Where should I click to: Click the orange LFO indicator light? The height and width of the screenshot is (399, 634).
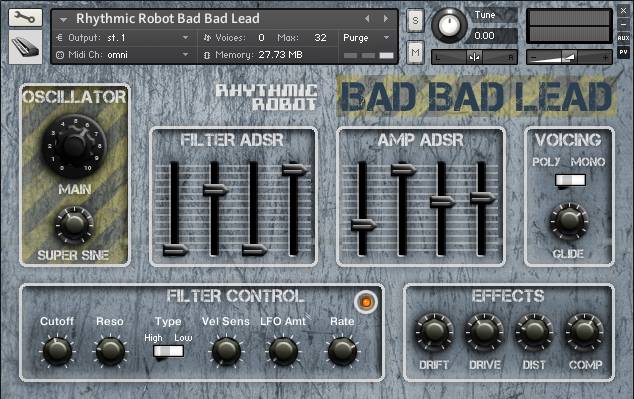tap(366, 302)
